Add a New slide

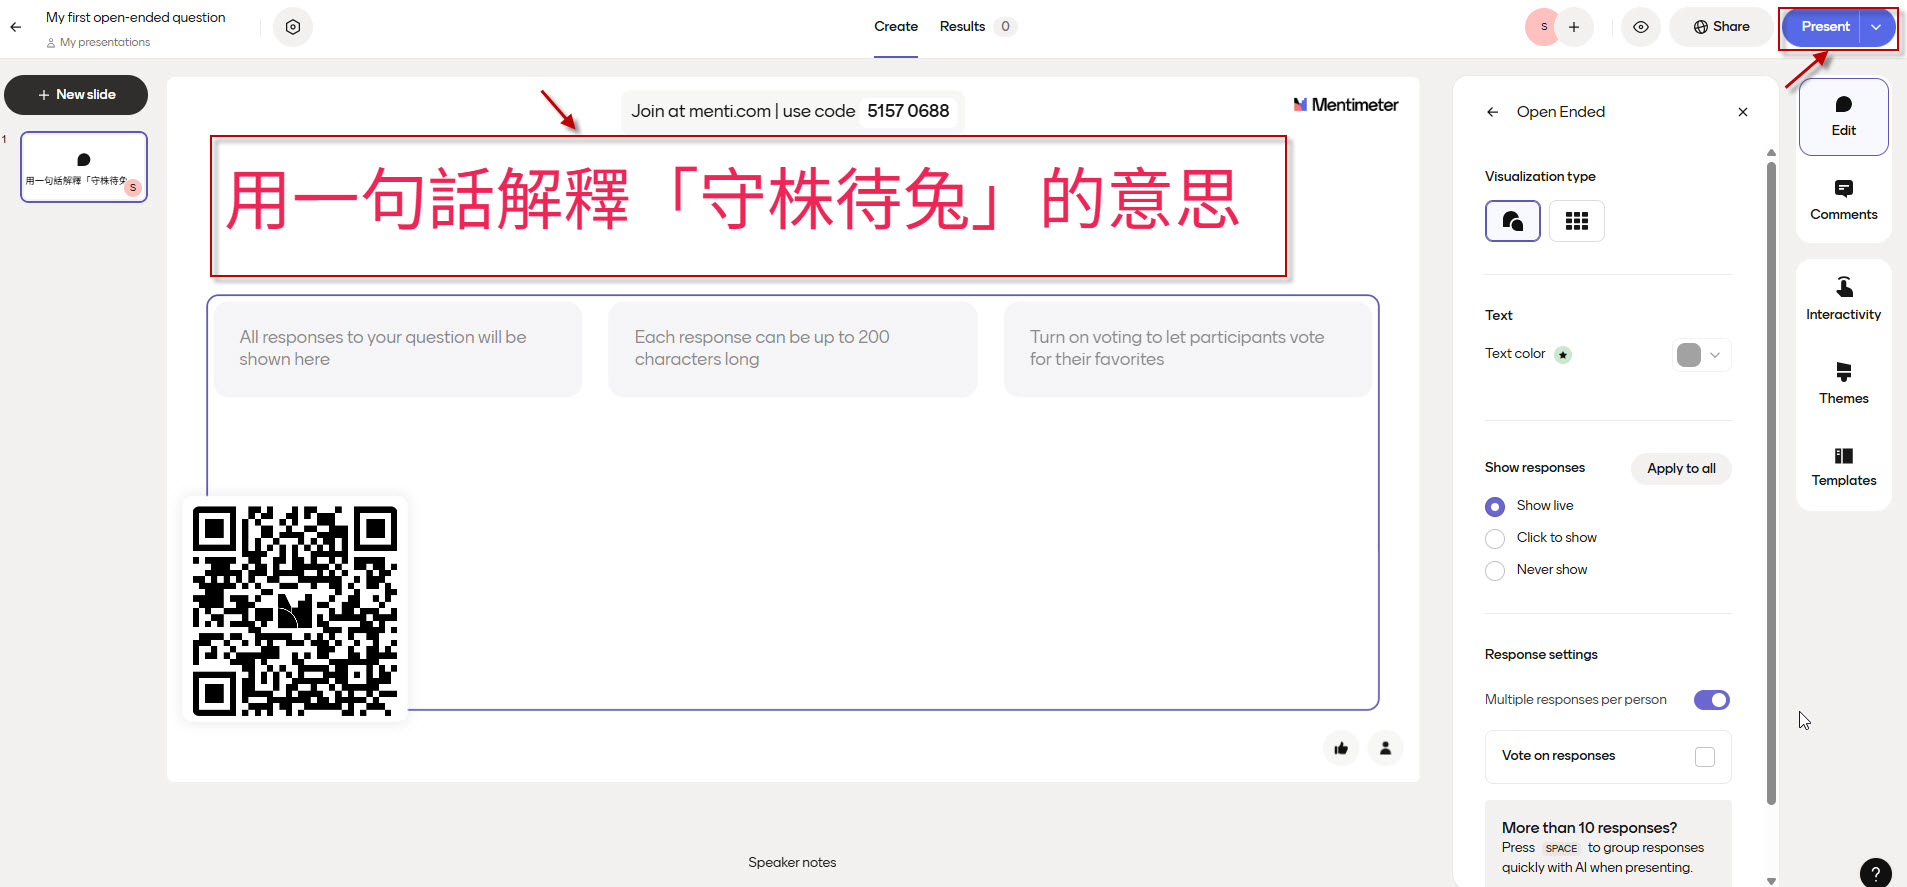pyautogui.click(x=76, y=95)
